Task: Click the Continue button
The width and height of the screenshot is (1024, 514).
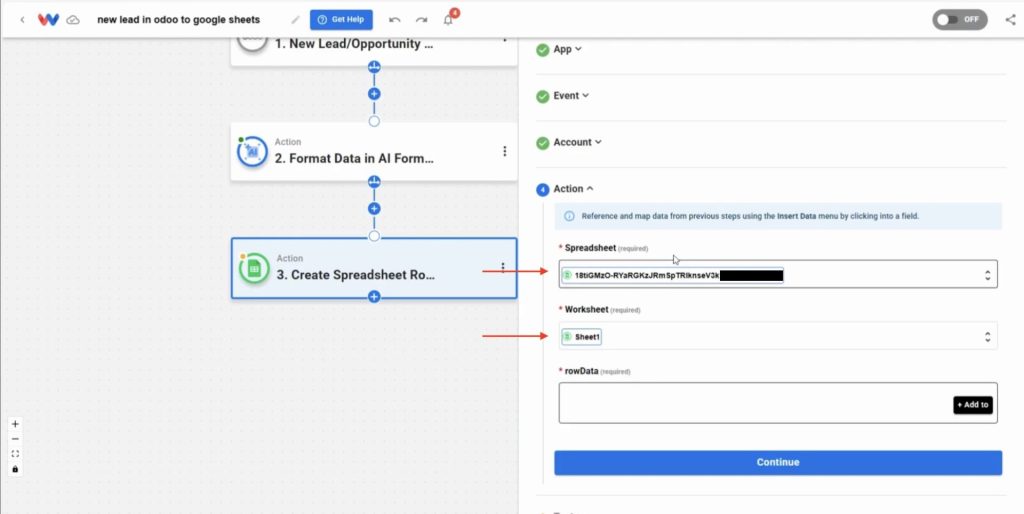Action: (x=778, y=462)
